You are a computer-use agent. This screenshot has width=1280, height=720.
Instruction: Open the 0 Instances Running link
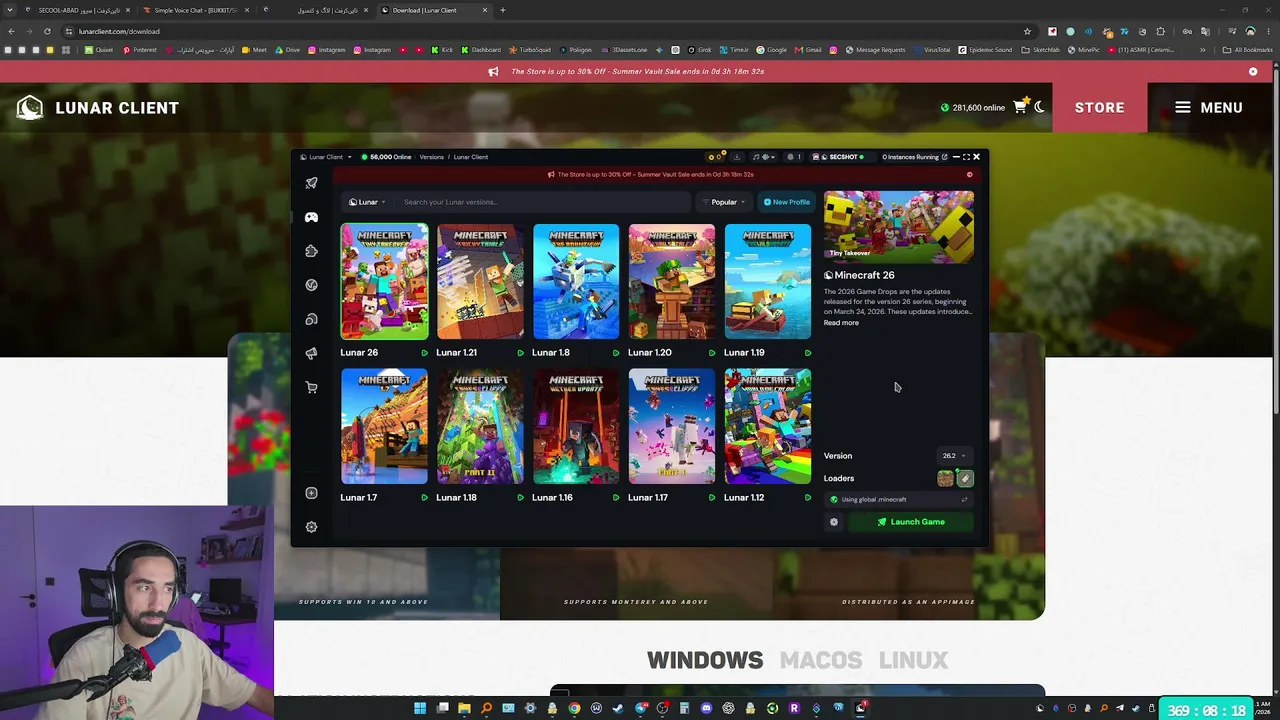point(914,157)
